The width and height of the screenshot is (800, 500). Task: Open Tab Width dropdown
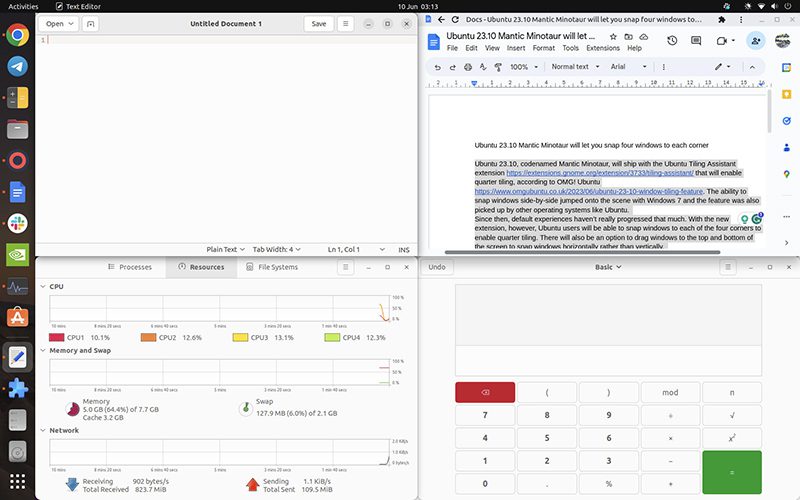[277, 249]
